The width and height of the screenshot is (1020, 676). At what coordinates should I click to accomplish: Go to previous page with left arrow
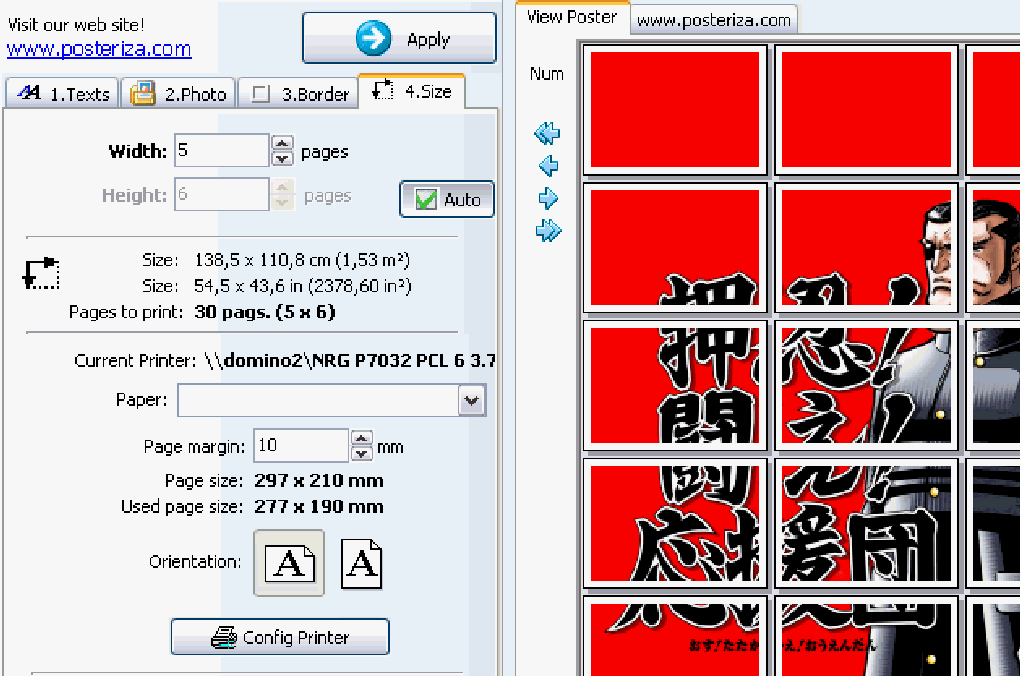(548, 166)
